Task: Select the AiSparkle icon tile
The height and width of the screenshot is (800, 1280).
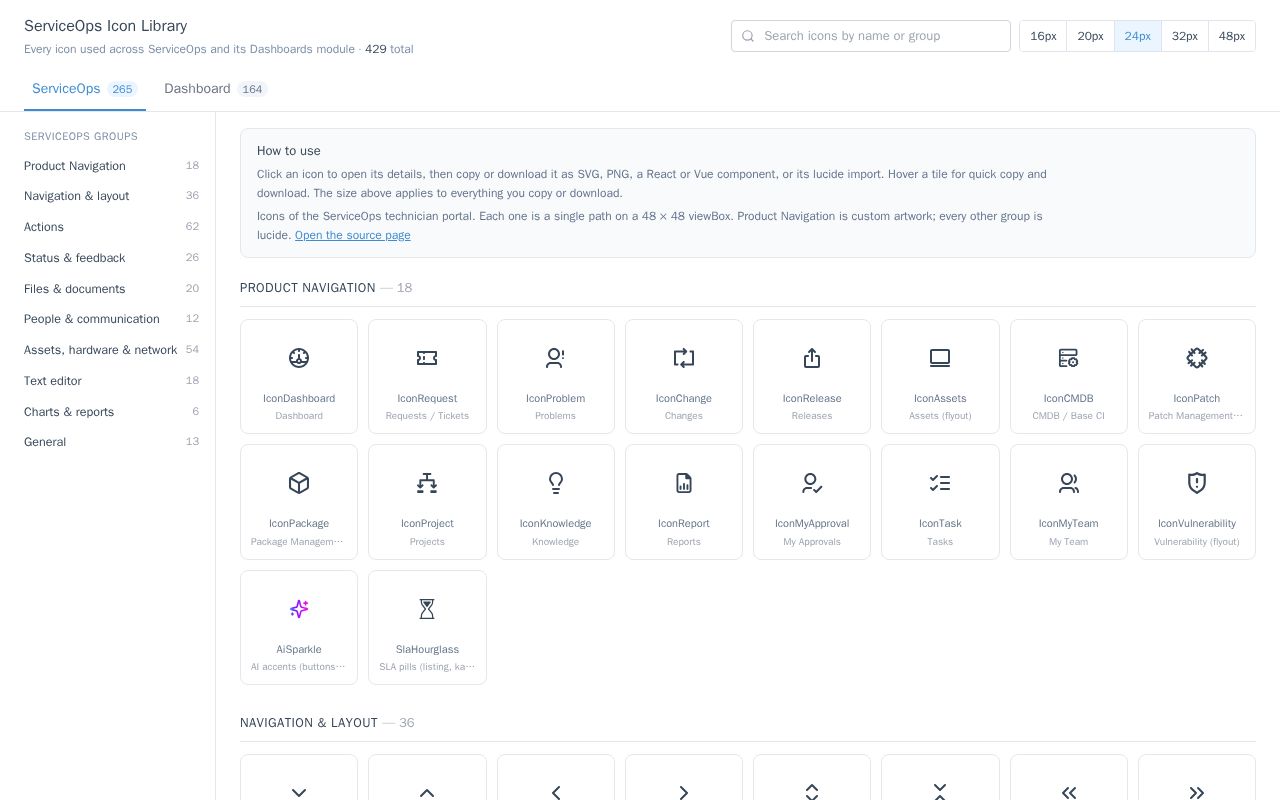Action: click(299, 628)
